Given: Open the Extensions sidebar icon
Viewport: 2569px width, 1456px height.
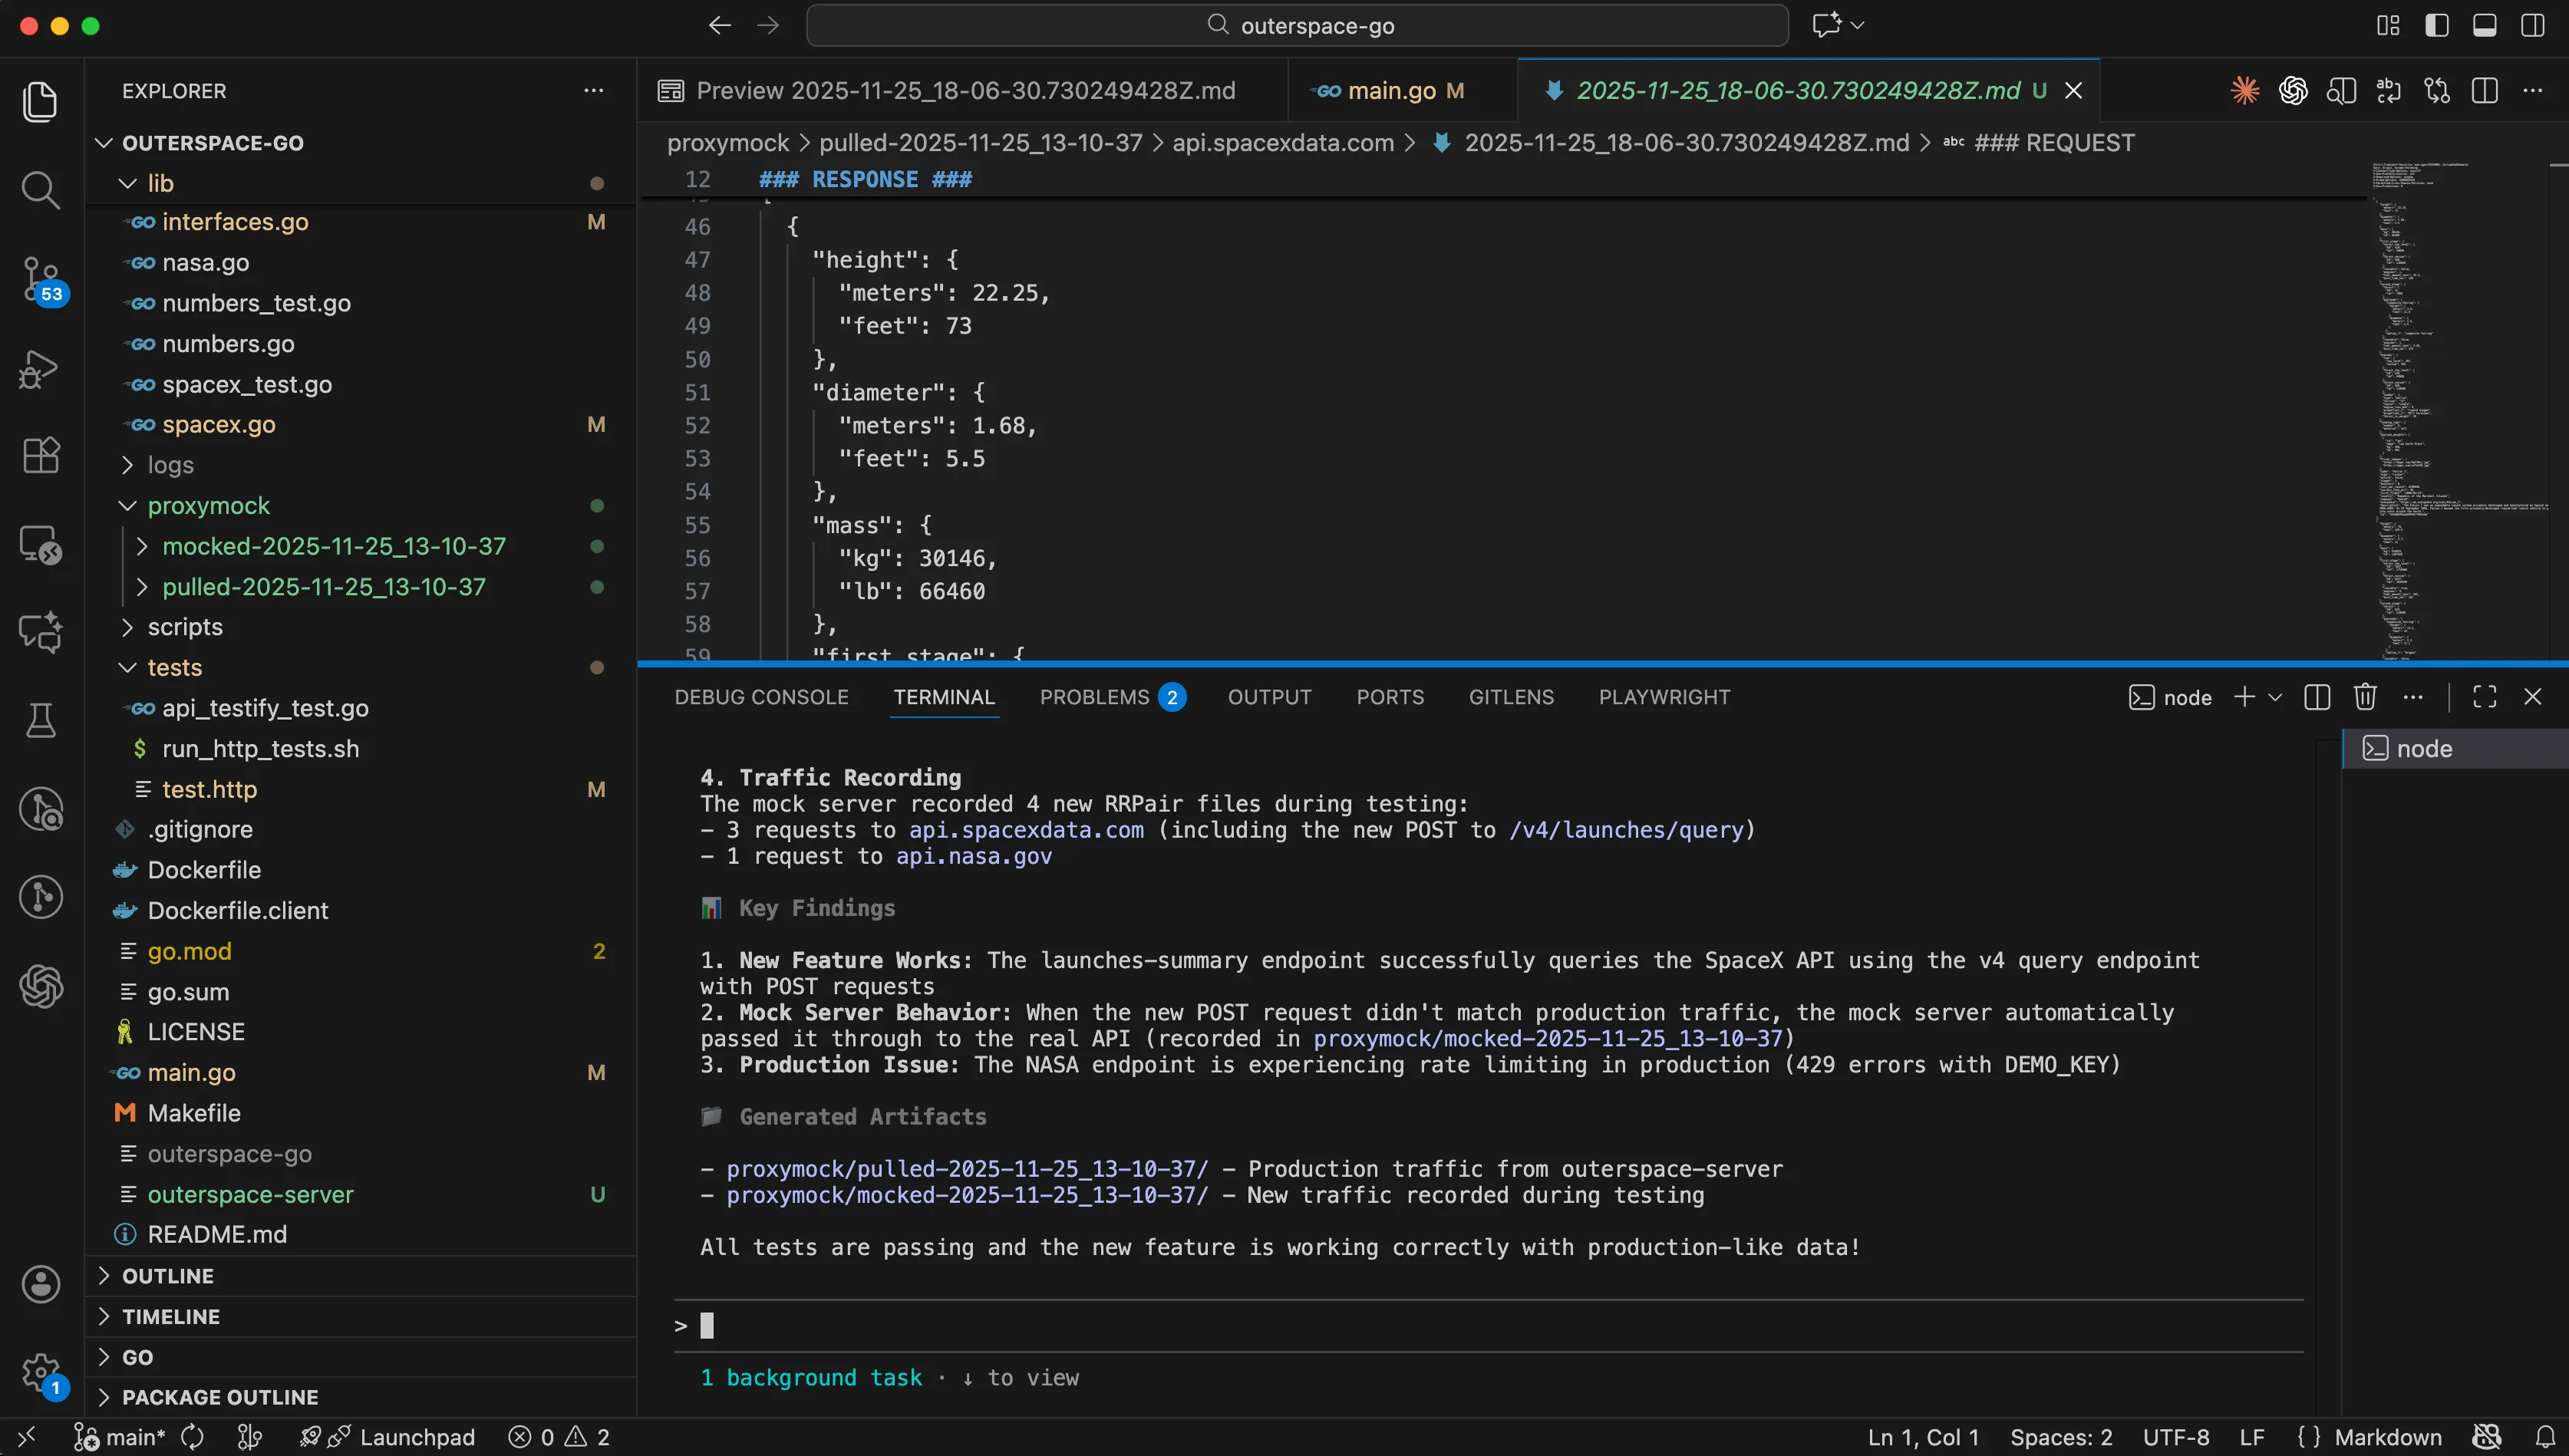Looking at the screenshot, I should pos(41,456).
